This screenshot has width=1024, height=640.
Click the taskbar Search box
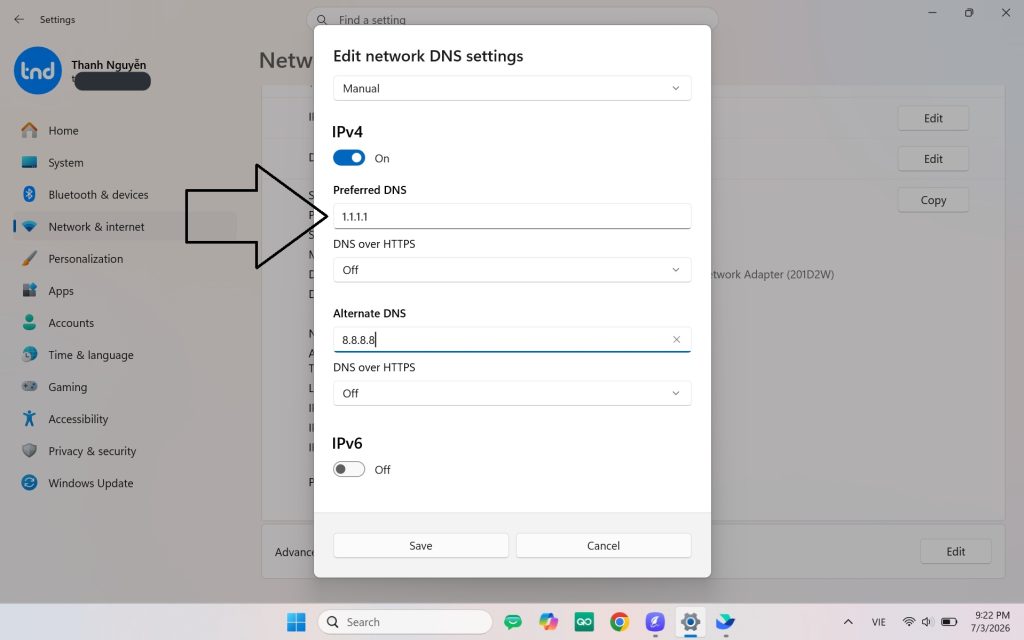point(405,622)
